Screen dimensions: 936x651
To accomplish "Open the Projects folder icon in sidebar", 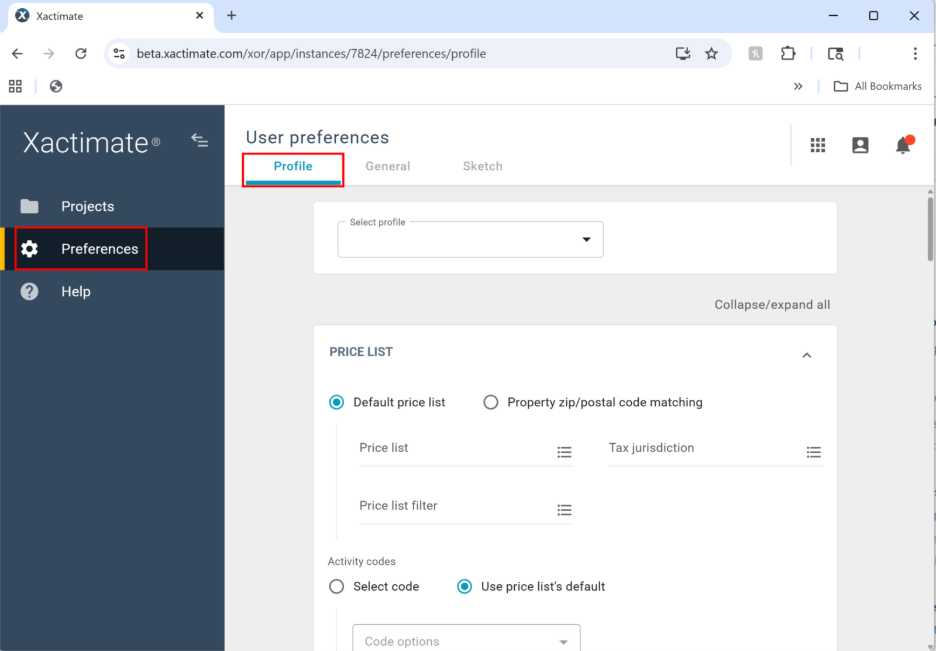I will pyautogui.click(x=29, y=206).
